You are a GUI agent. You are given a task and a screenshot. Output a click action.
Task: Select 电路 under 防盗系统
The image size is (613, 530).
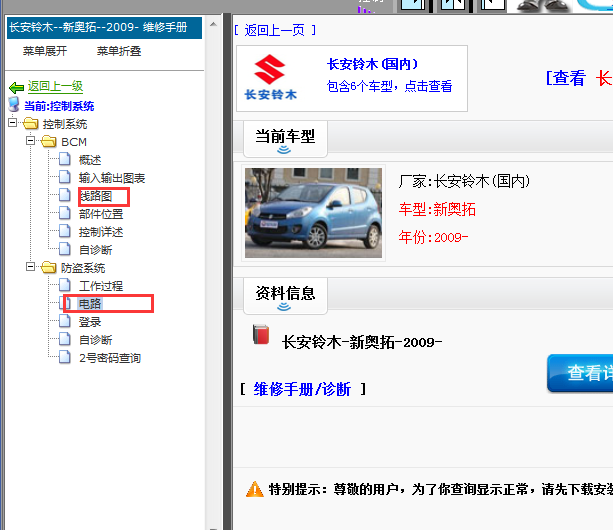[90, 304]
